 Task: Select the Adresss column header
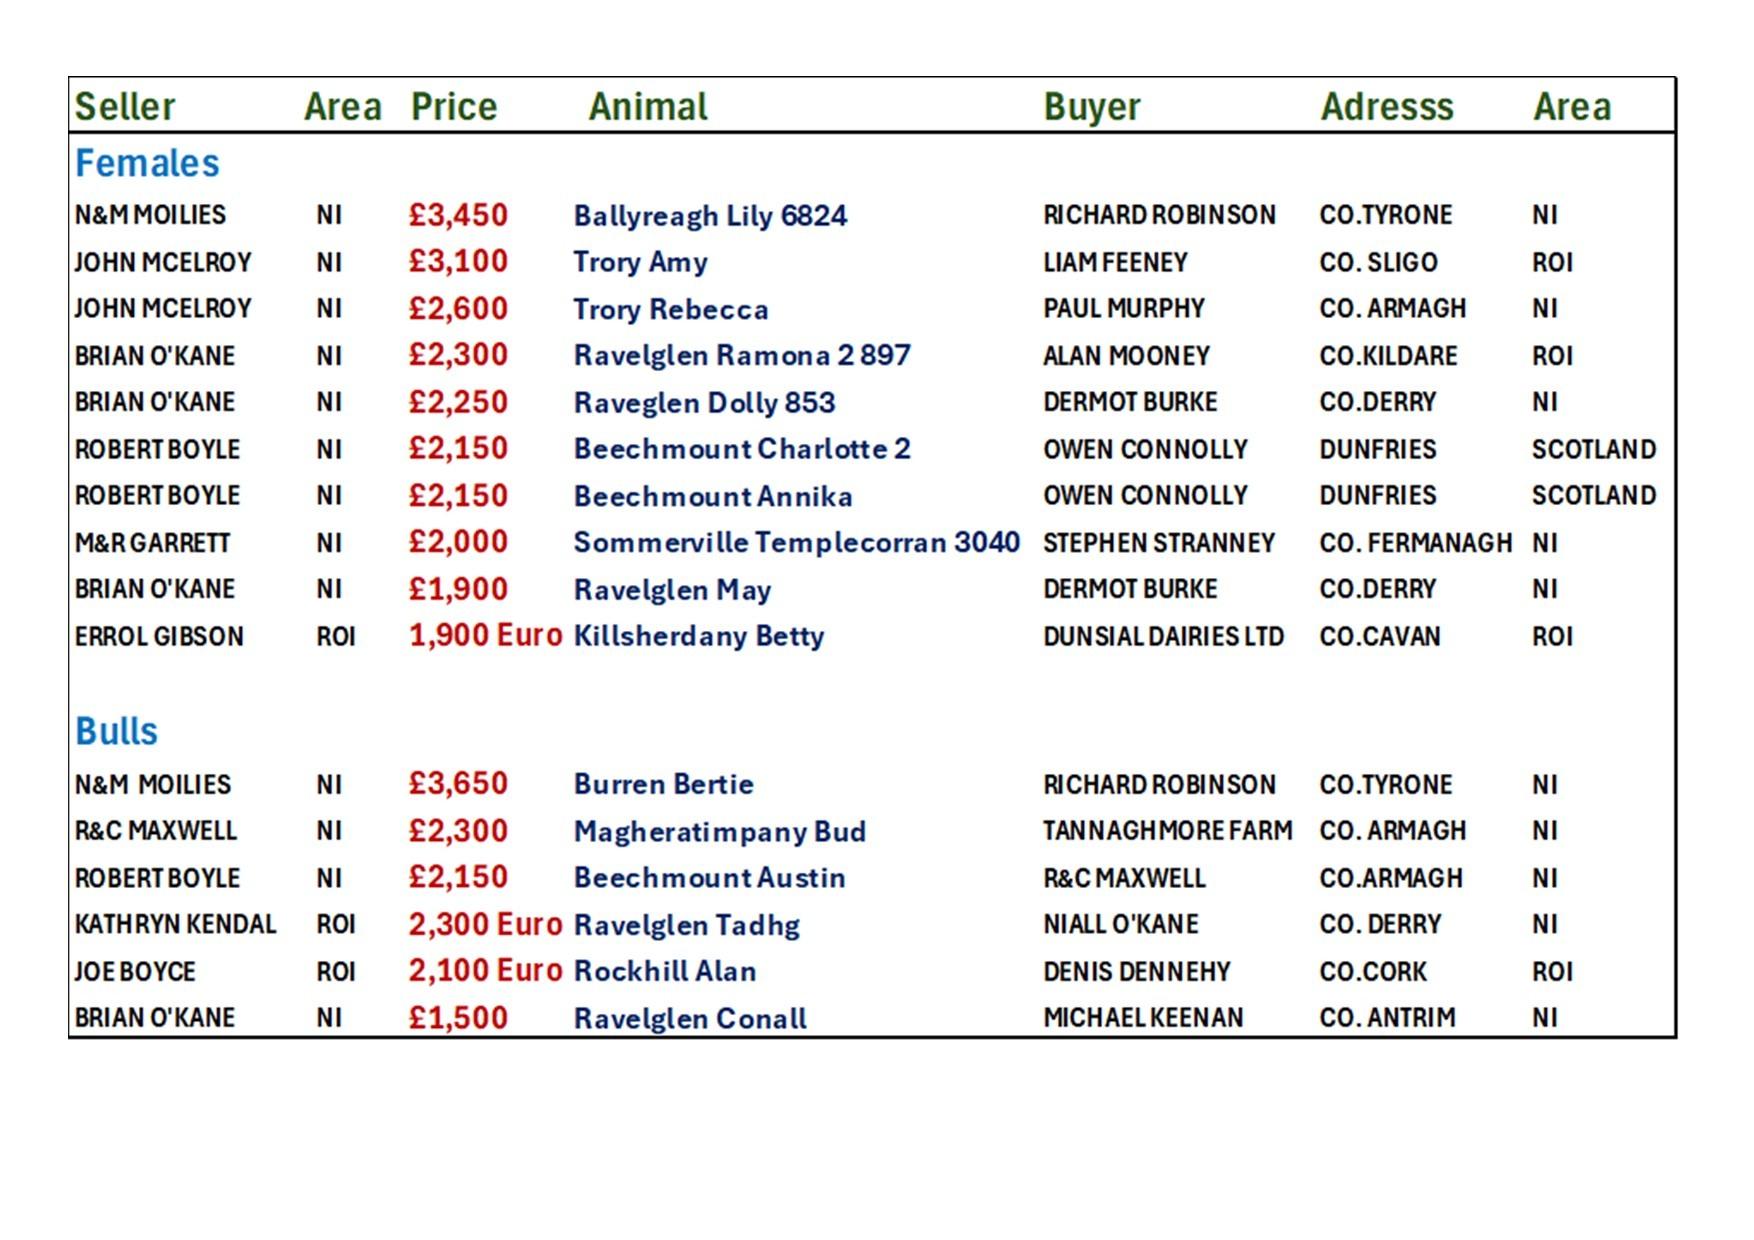pos(1387,107)
